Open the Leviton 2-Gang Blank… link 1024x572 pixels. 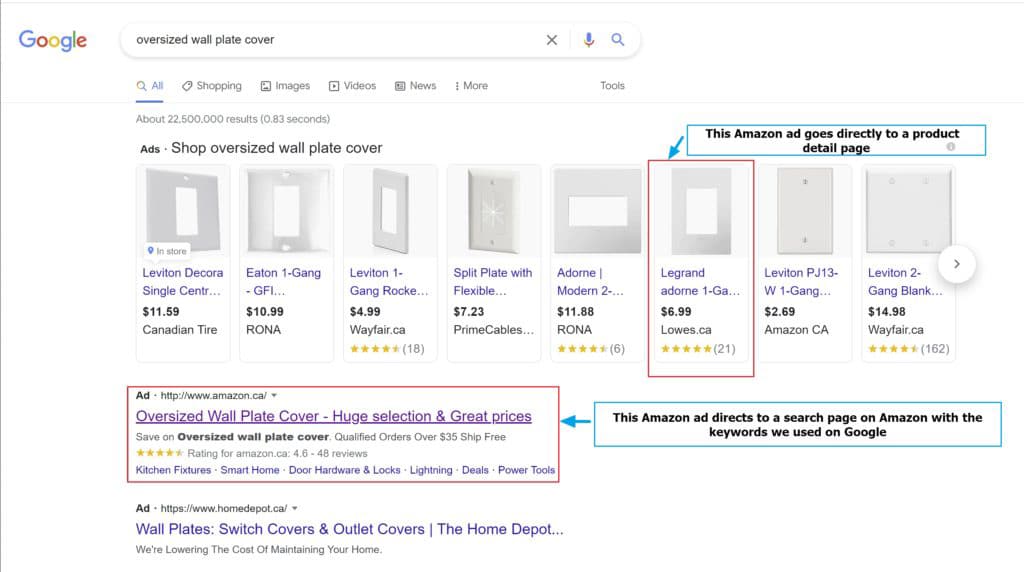[905, 281]
